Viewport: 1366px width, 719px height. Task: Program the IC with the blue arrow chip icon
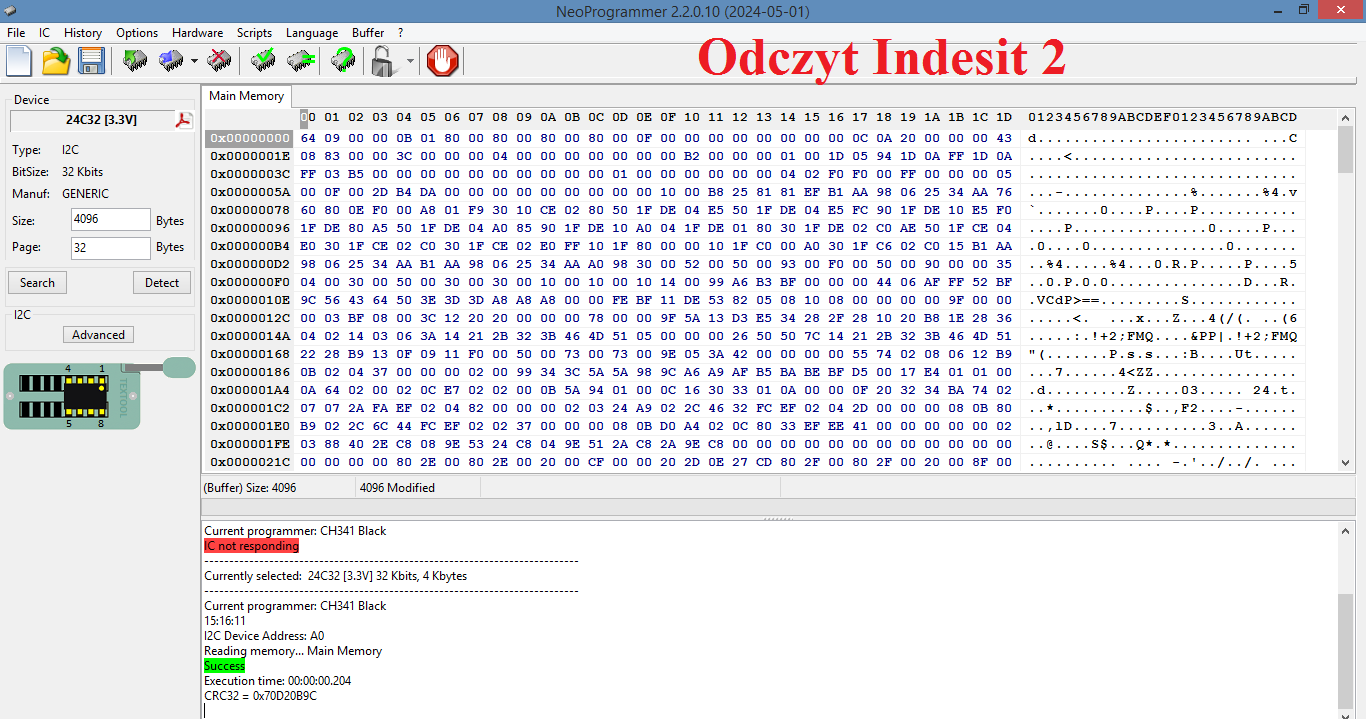pyautogui.click(x=171, y=61)
